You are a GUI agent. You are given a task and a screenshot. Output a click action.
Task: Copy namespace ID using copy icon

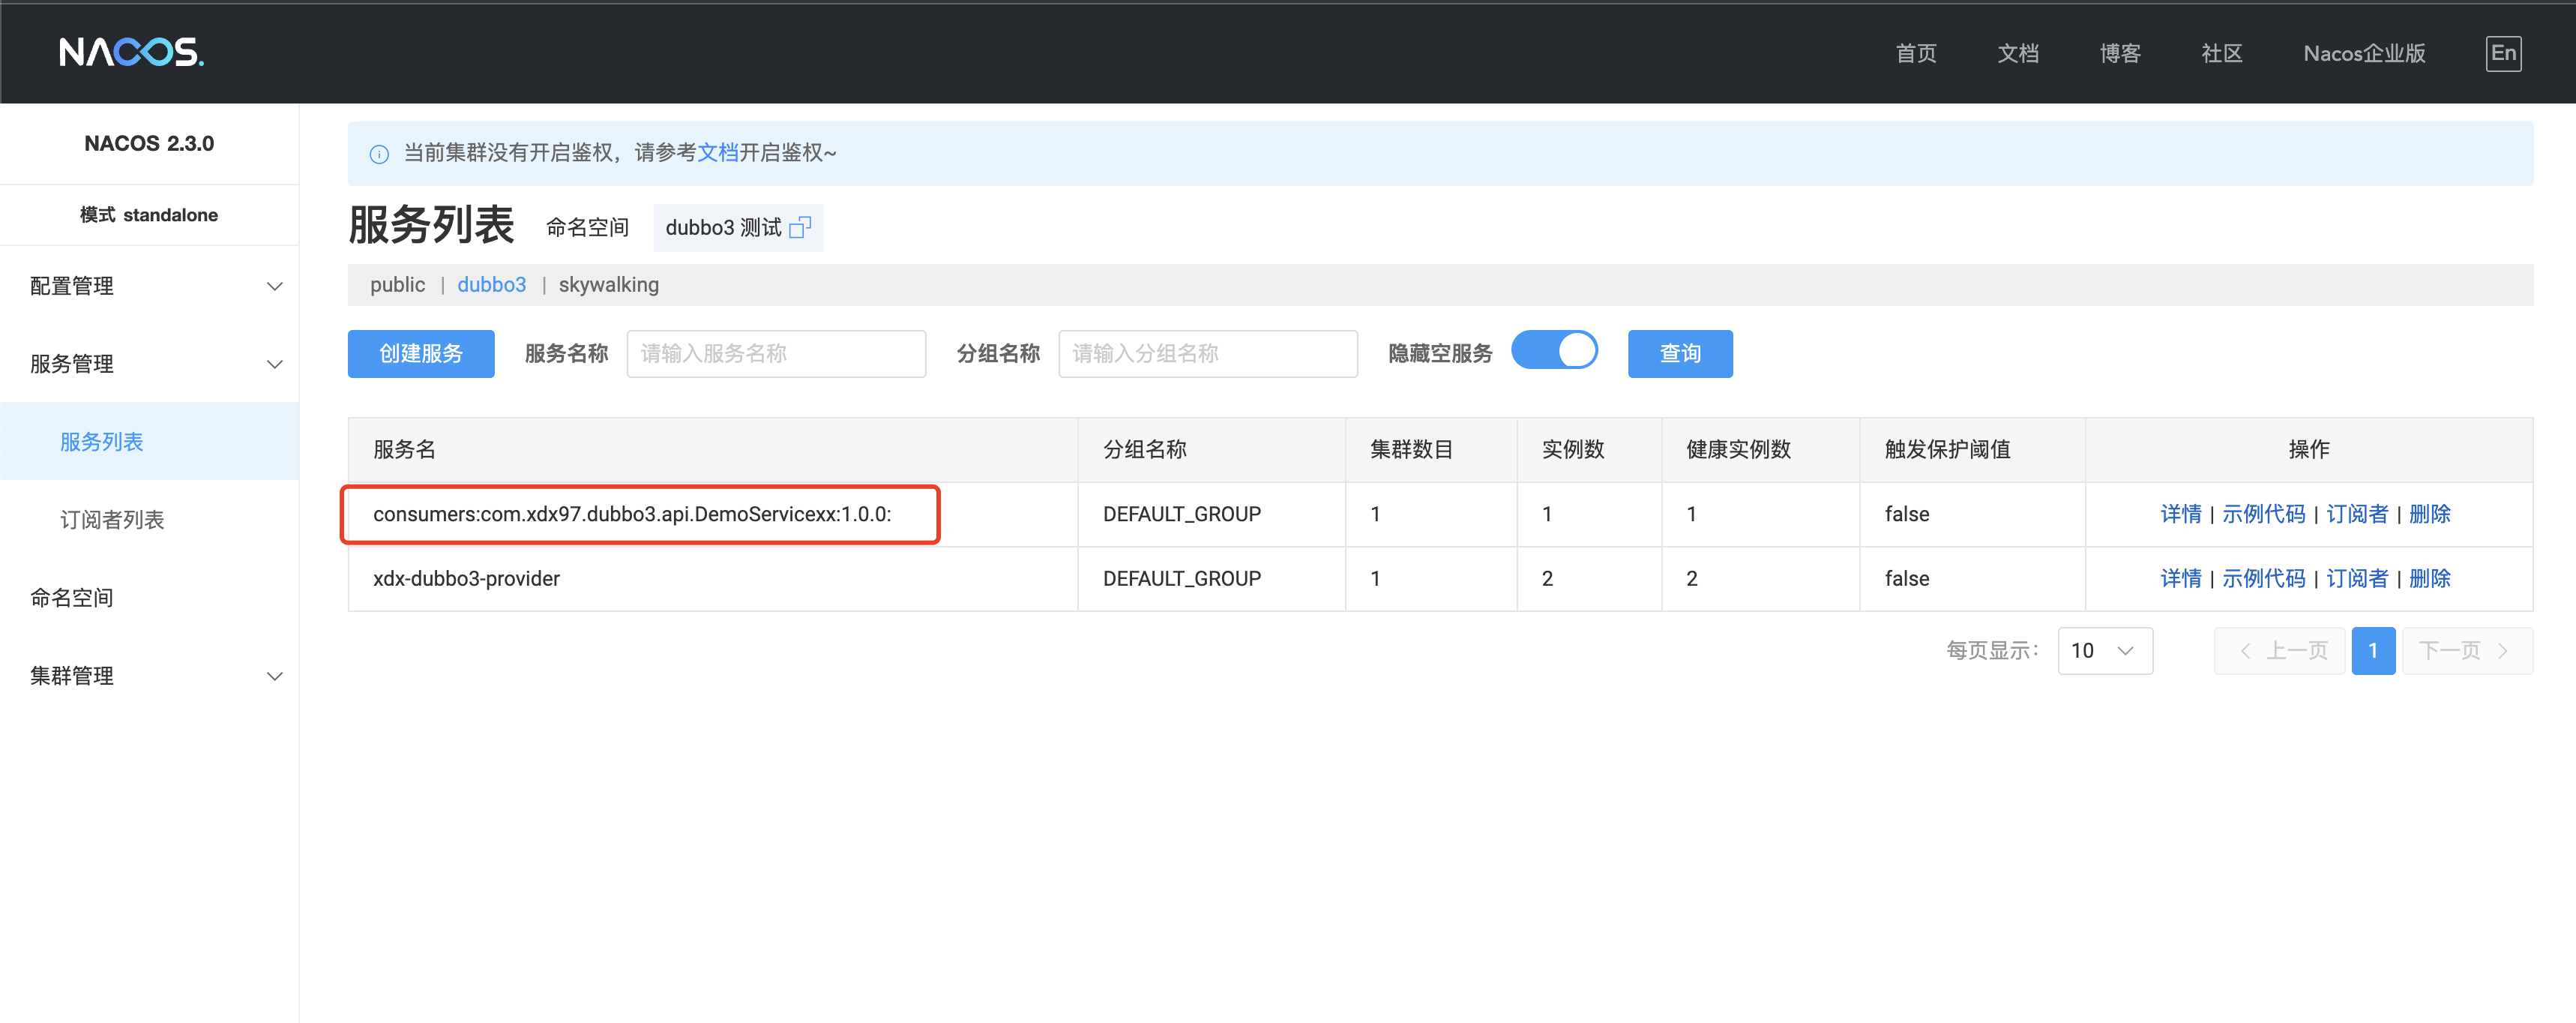point(799,228)
